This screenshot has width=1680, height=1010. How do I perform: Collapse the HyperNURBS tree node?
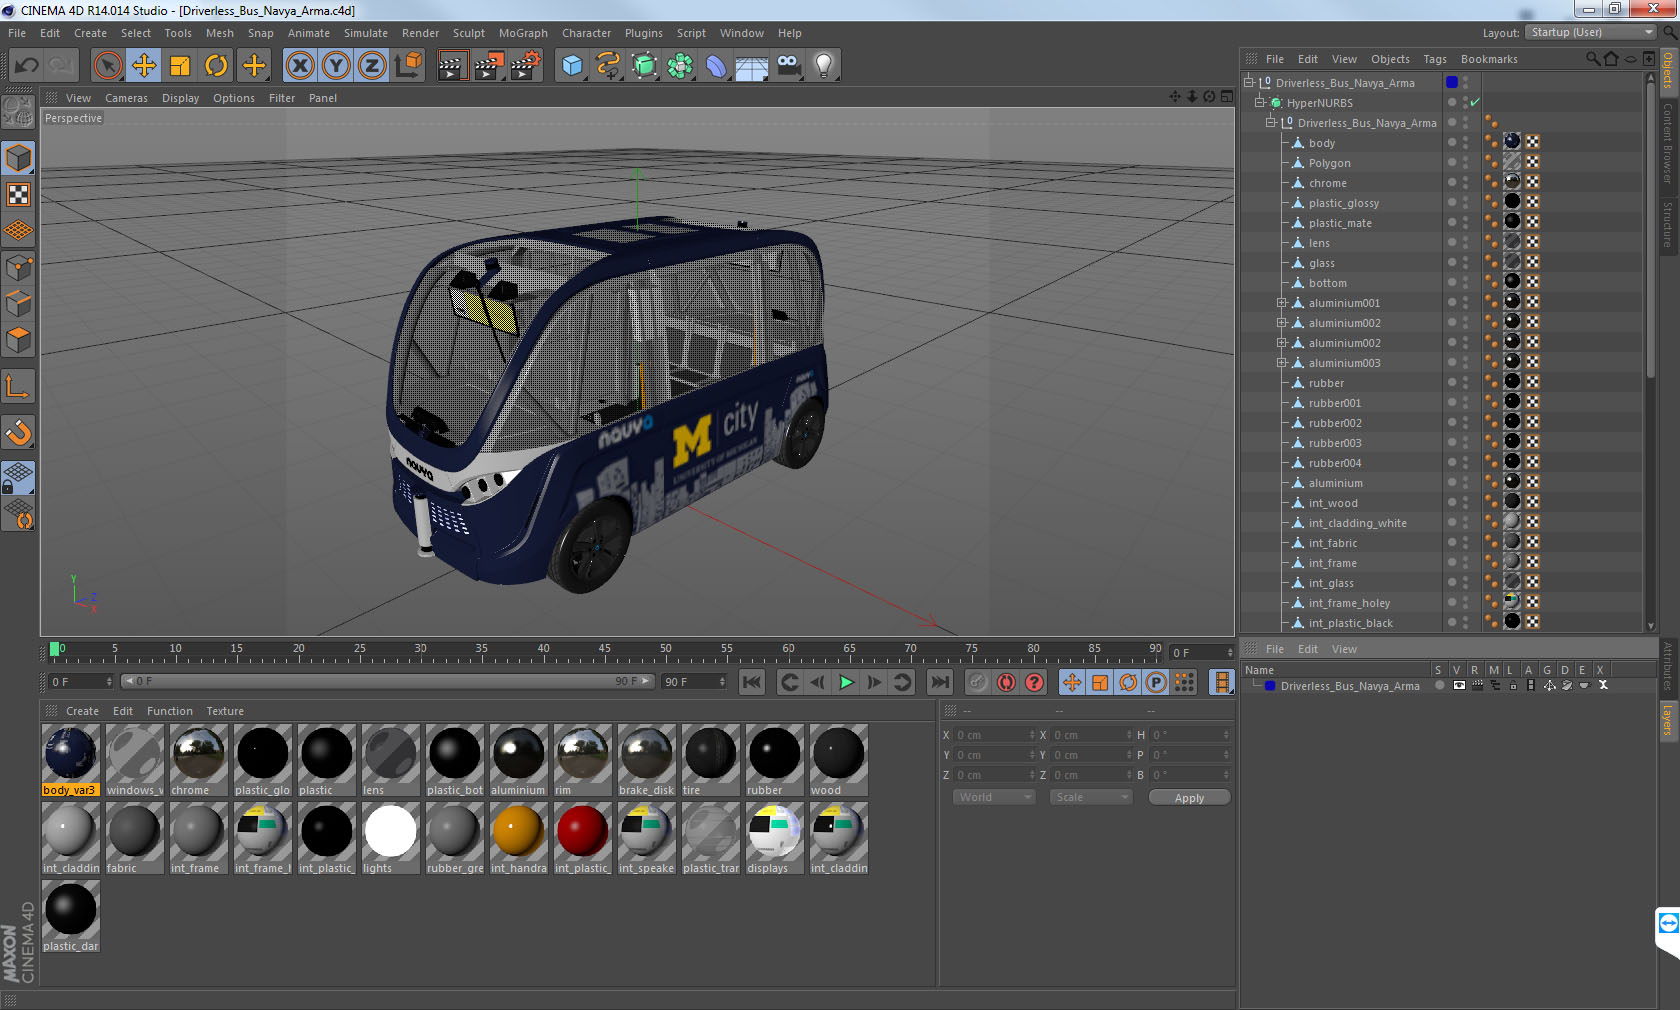(1260, 102)
